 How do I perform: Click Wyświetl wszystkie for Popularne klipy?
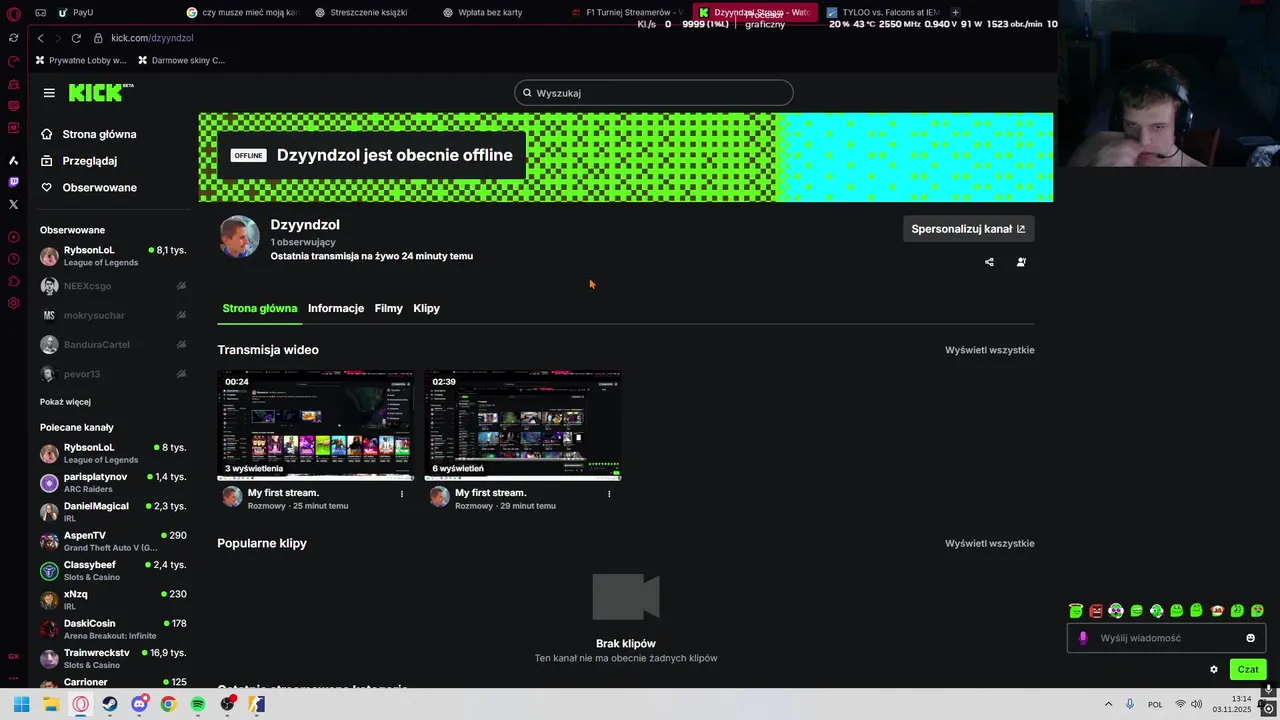[x=990, y=544]
